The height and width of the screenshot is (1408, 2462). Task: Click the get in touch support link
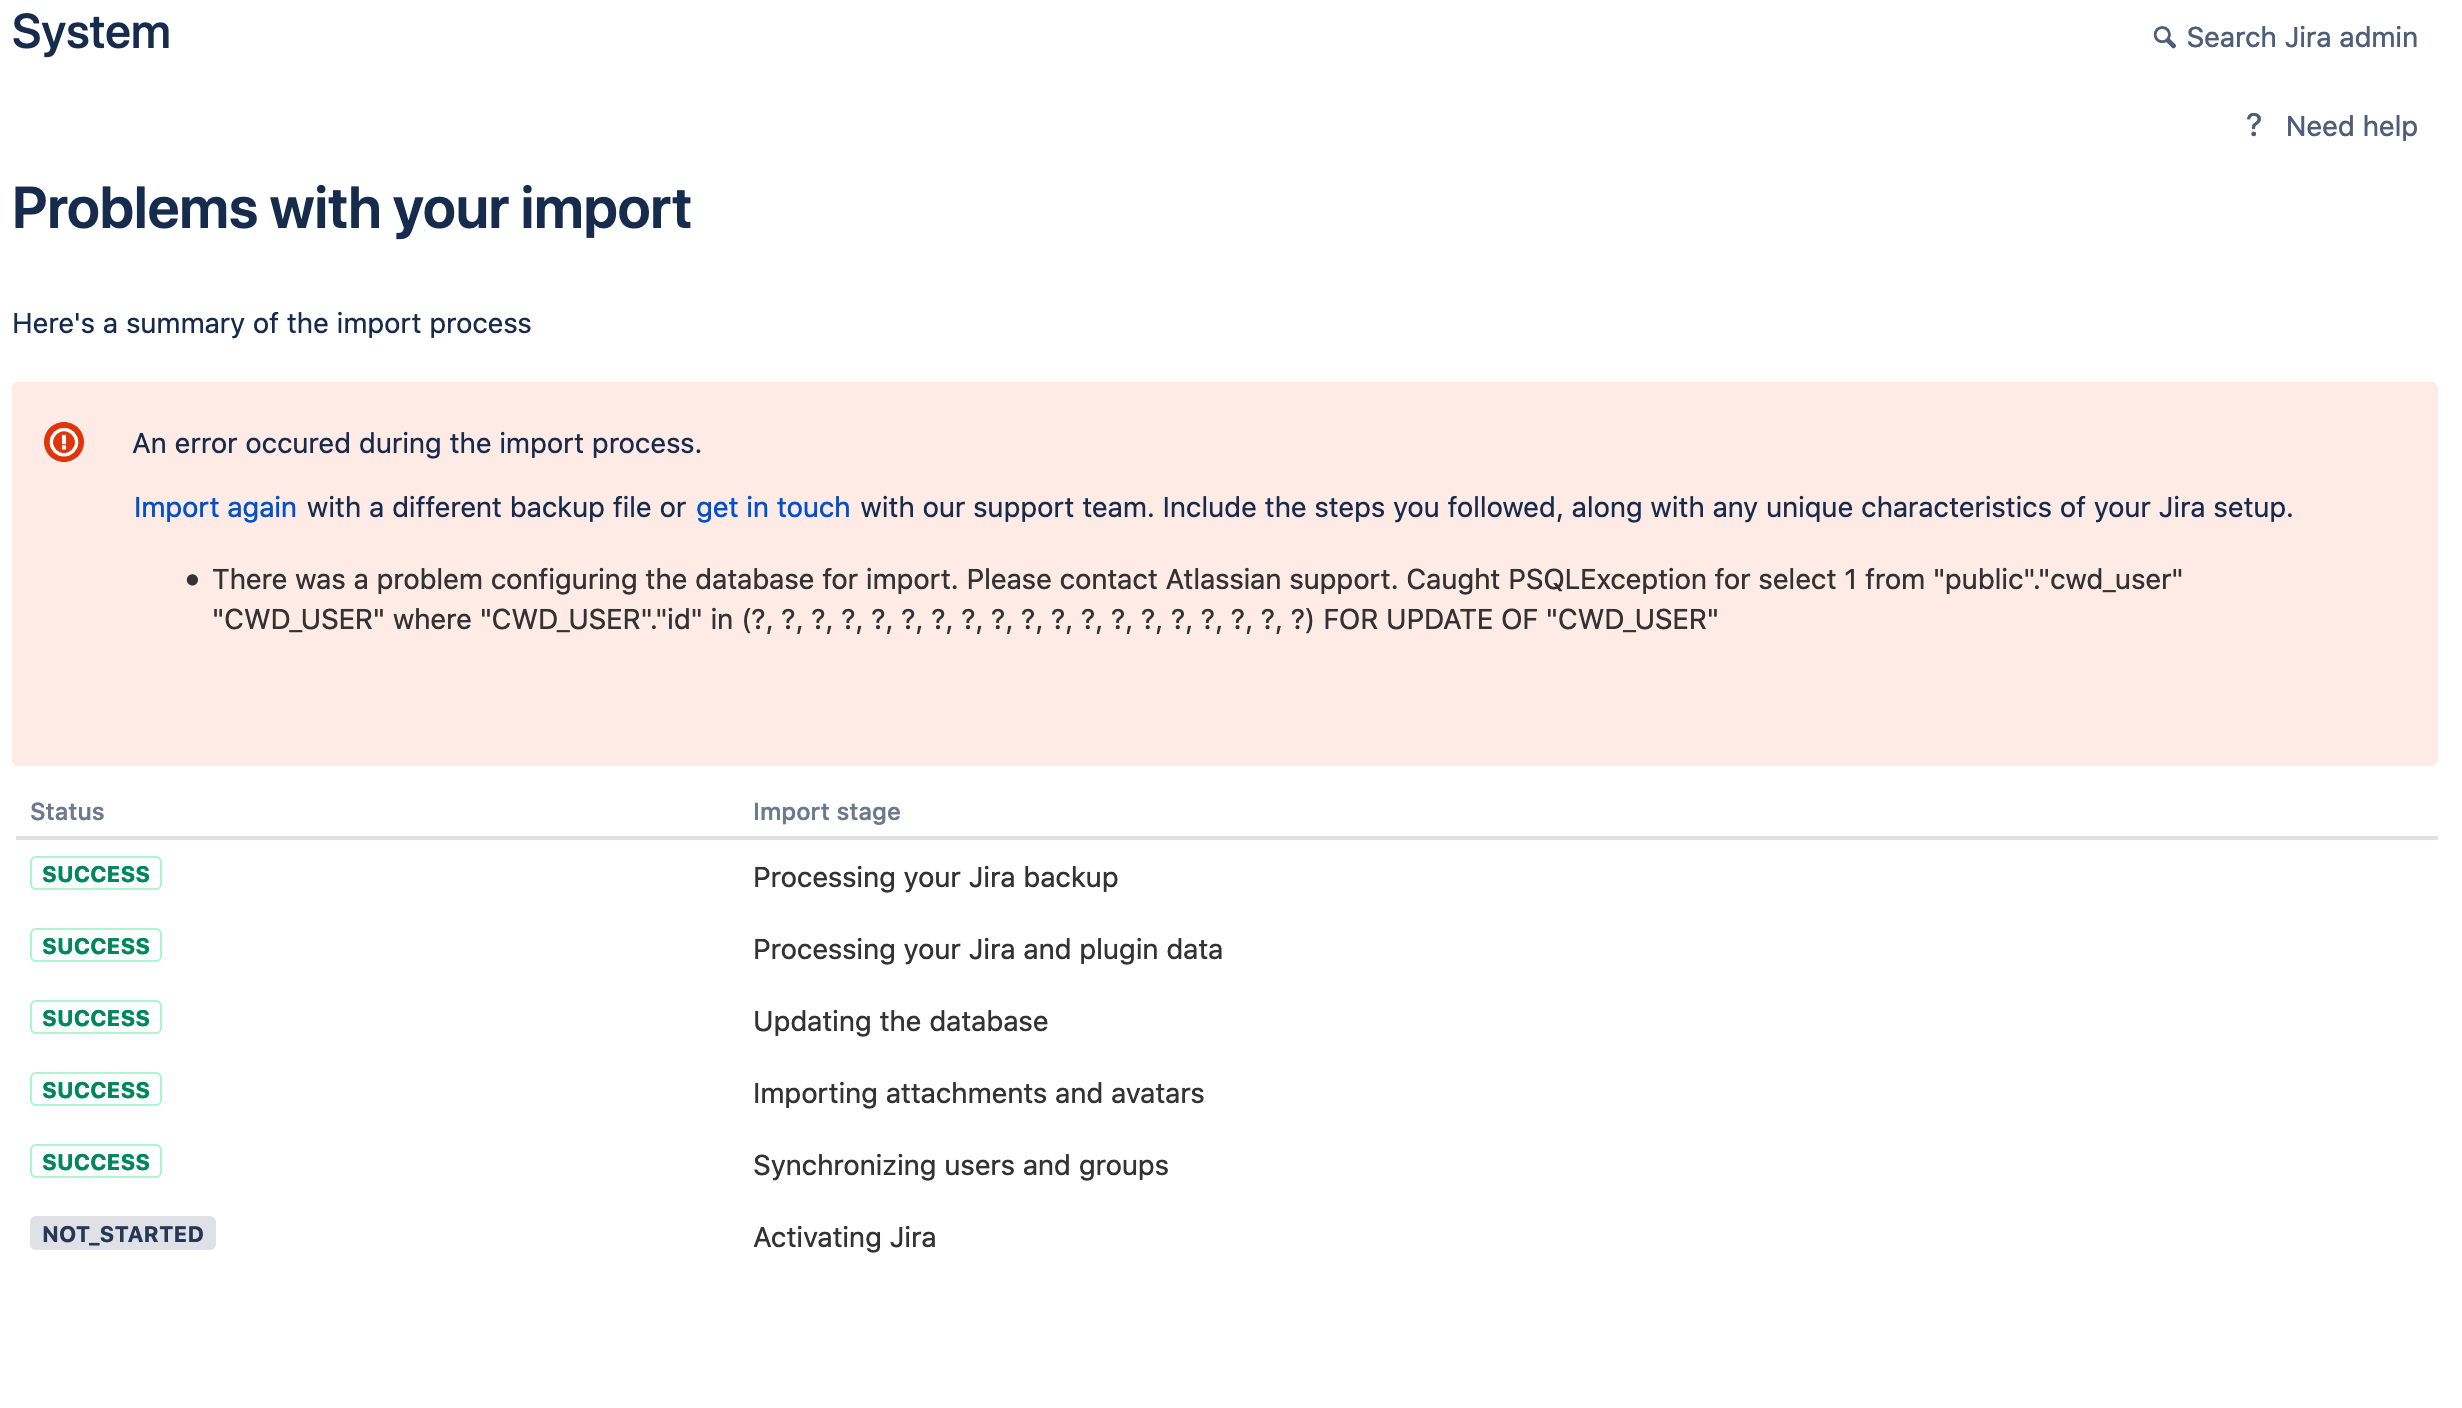tap(772, 507)
